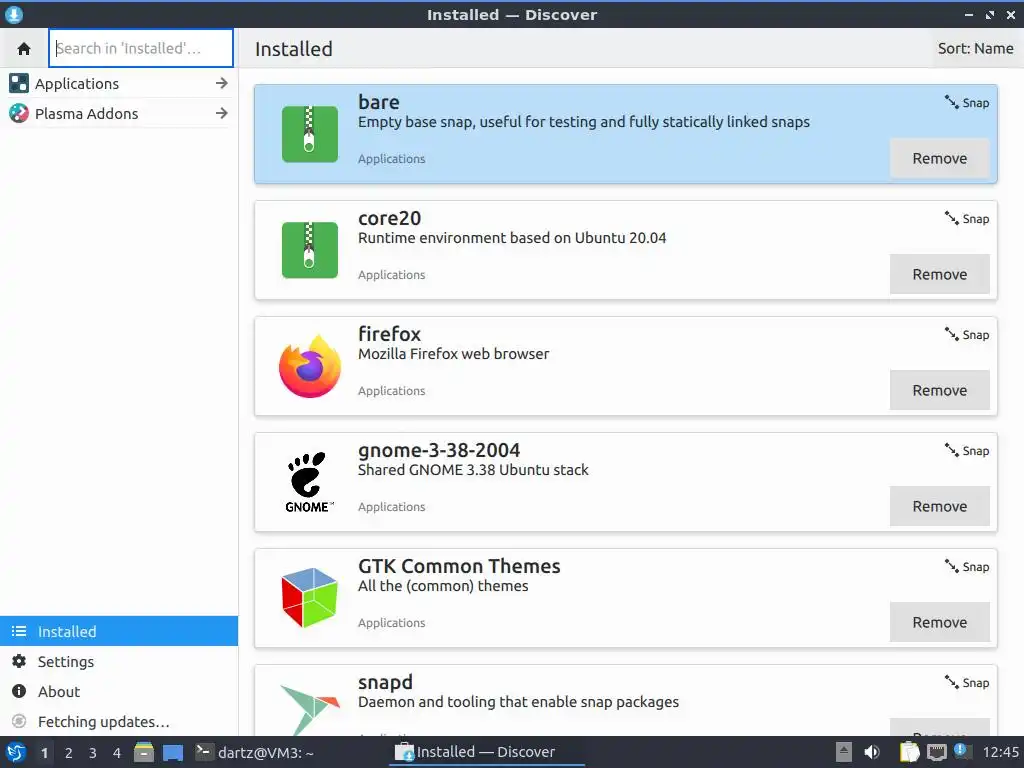Screen dimensions: 1024x768
Task: Remove the gnome-3-38-2004 snap
Action: [x=939, y=506]
